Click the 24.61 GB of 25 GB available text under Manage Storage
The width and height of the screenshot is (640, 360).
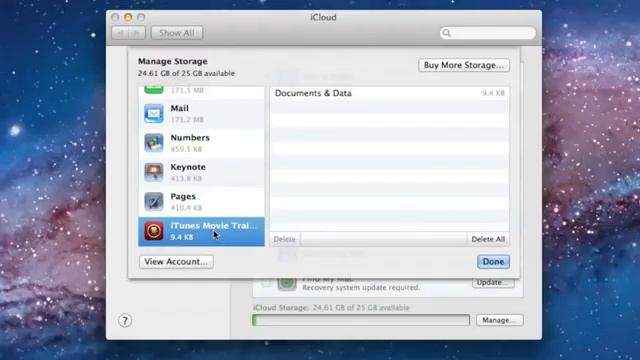point(186,73)
